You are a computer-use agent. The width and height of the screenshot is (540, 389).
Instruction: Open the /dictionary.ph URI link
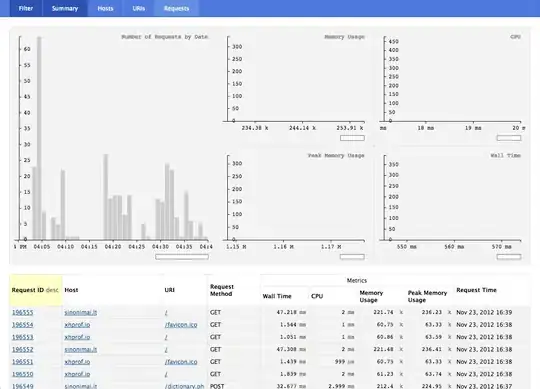pos(184,386)
